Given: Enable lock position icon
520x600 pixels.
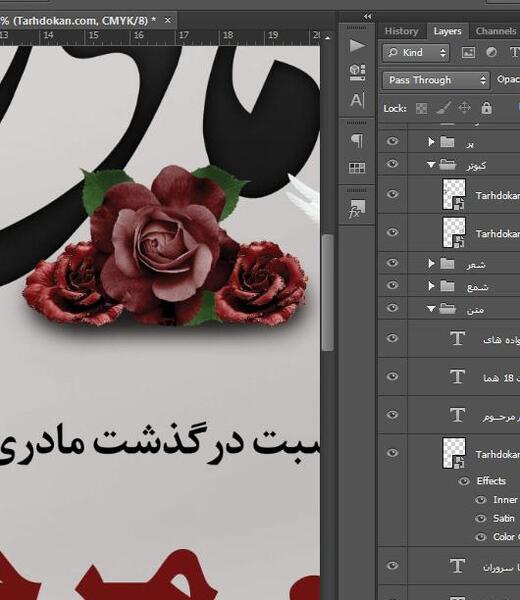Looking at the screenshot, I should click(x=464, y=108).
